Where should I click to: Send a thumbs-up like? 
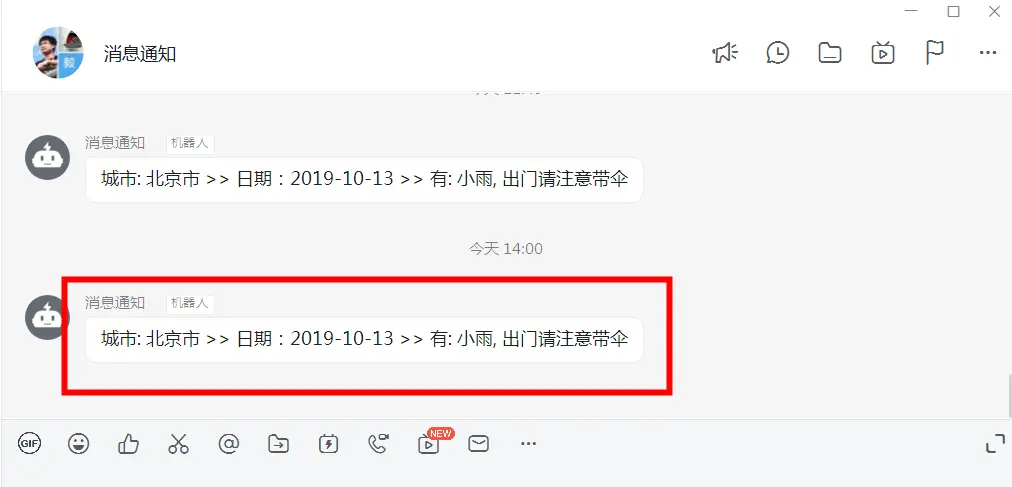point(128,443)
